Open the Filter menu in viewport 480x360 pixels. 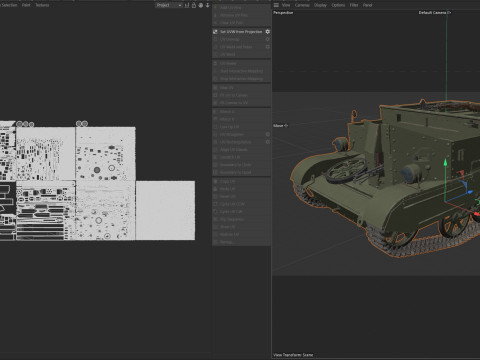click(x=354, y=5)
